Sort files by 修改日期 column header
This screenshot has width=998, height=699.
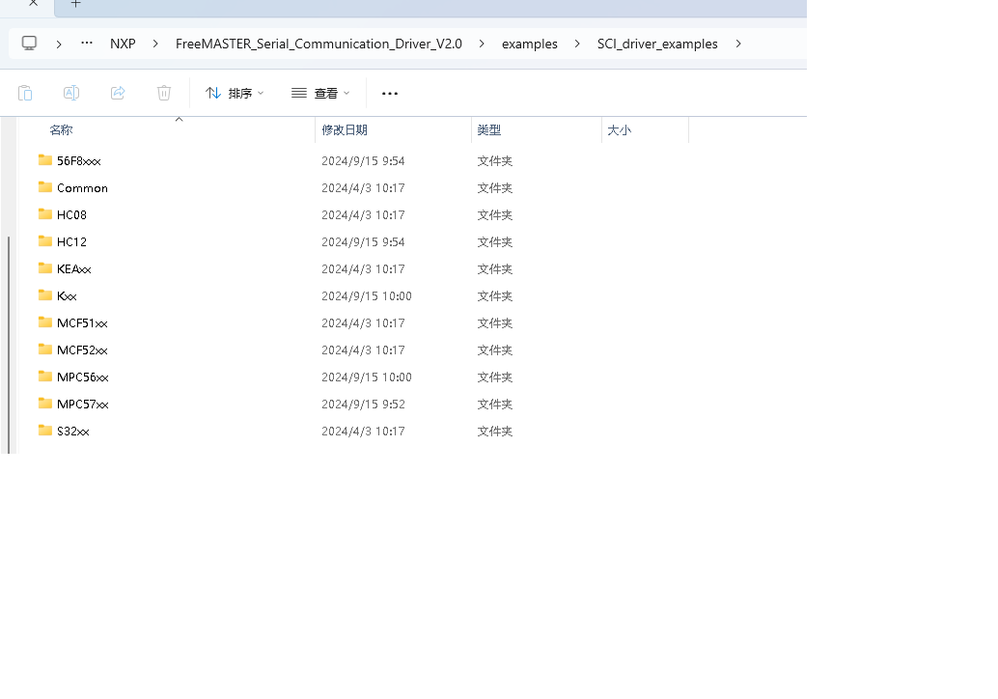(x=345, y=129)
